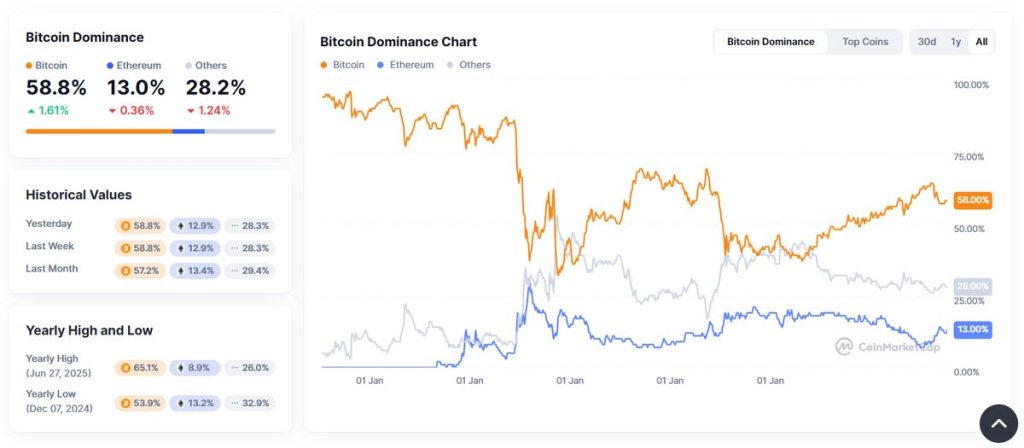The width and height of the screenshot is (1024, 448).
Task: Set the chart range to 1y
Action: point(956,42)
